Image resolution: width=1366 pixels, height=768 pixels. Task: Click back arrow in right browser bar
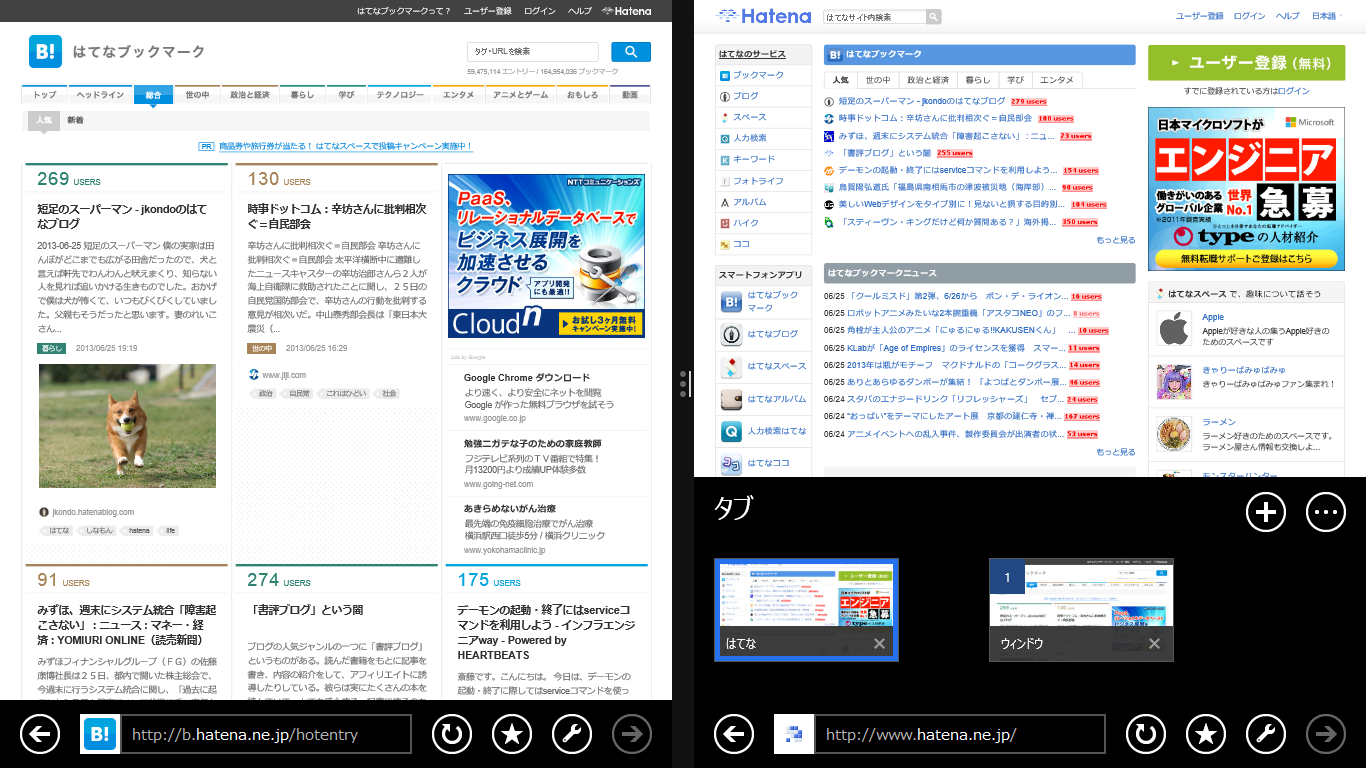(x=733, y=735)
